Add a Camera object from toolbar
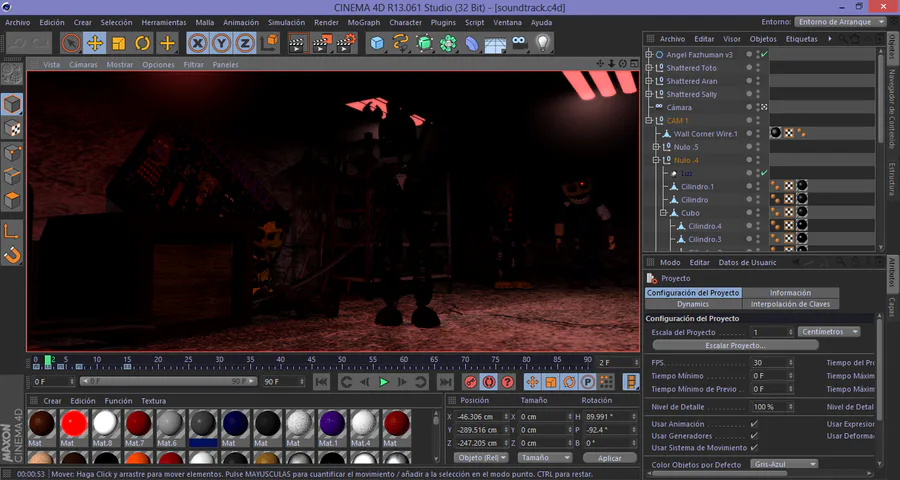 pos(519,43)
